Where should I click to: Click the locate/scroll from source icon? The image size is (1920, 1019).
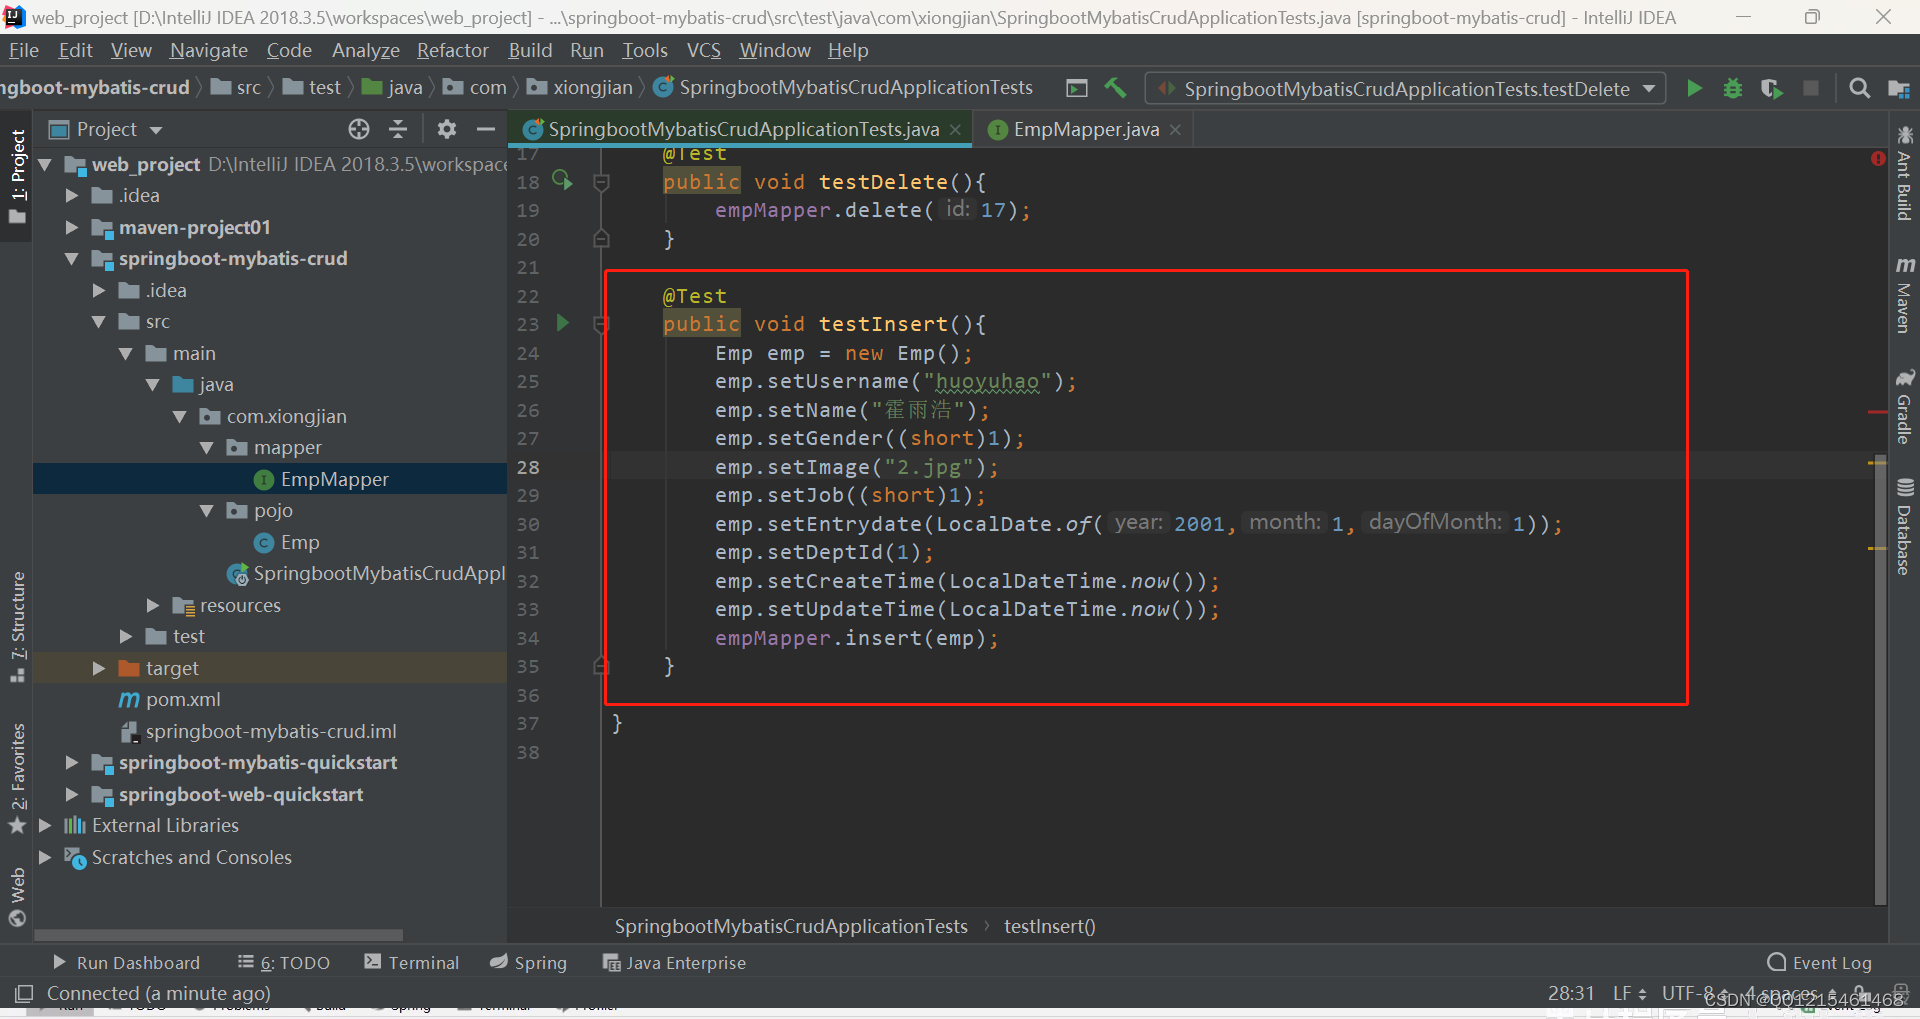tap(359, 128)
